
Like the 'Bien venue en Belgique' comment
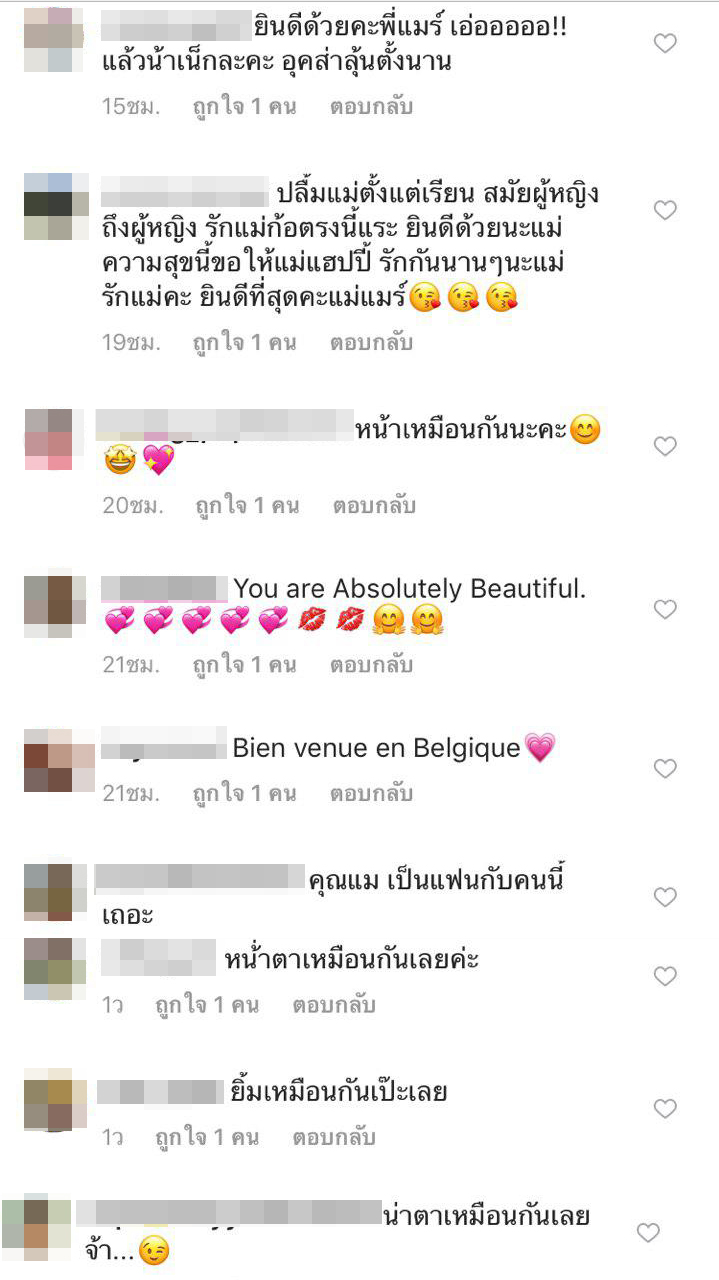point(665,768)
